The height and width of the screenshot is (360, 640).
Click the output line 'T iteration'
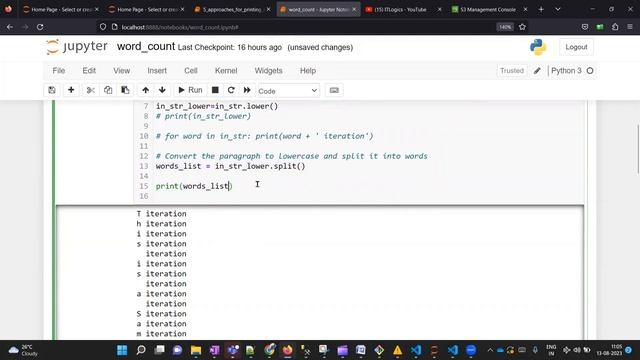click(161, 213)
